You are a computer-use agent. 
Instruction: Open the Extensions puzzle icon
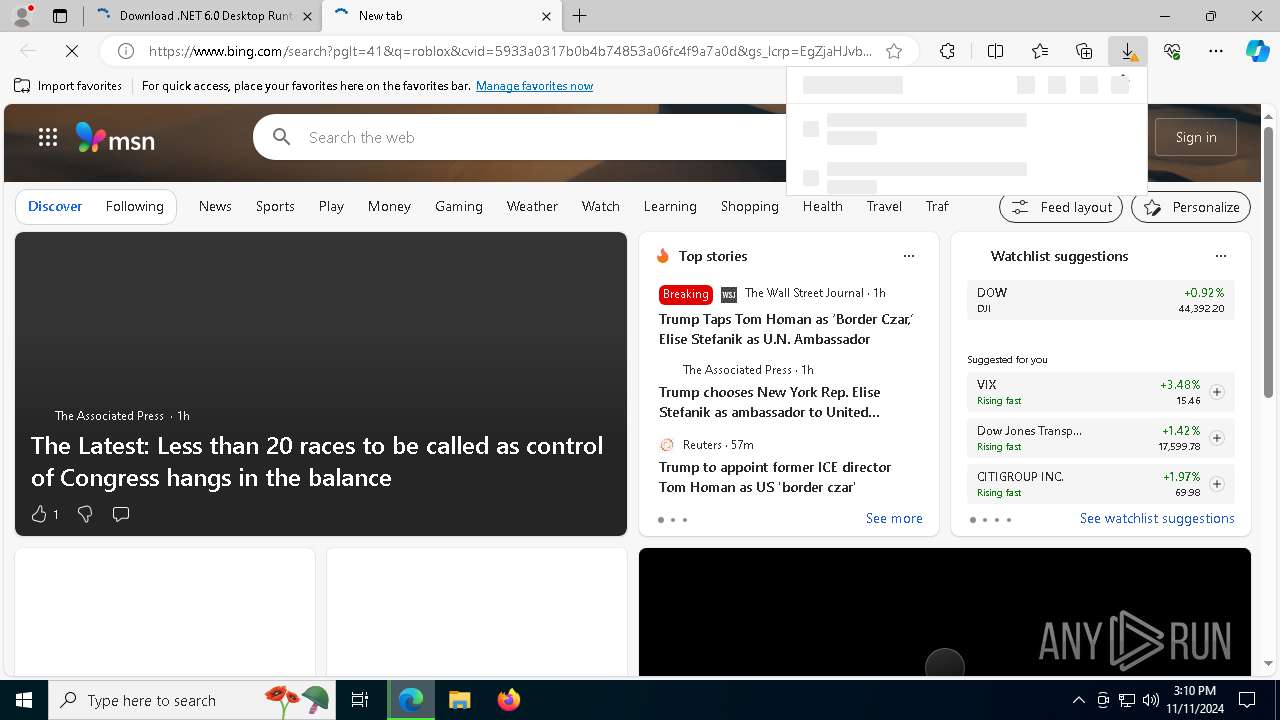coord(947,51)
